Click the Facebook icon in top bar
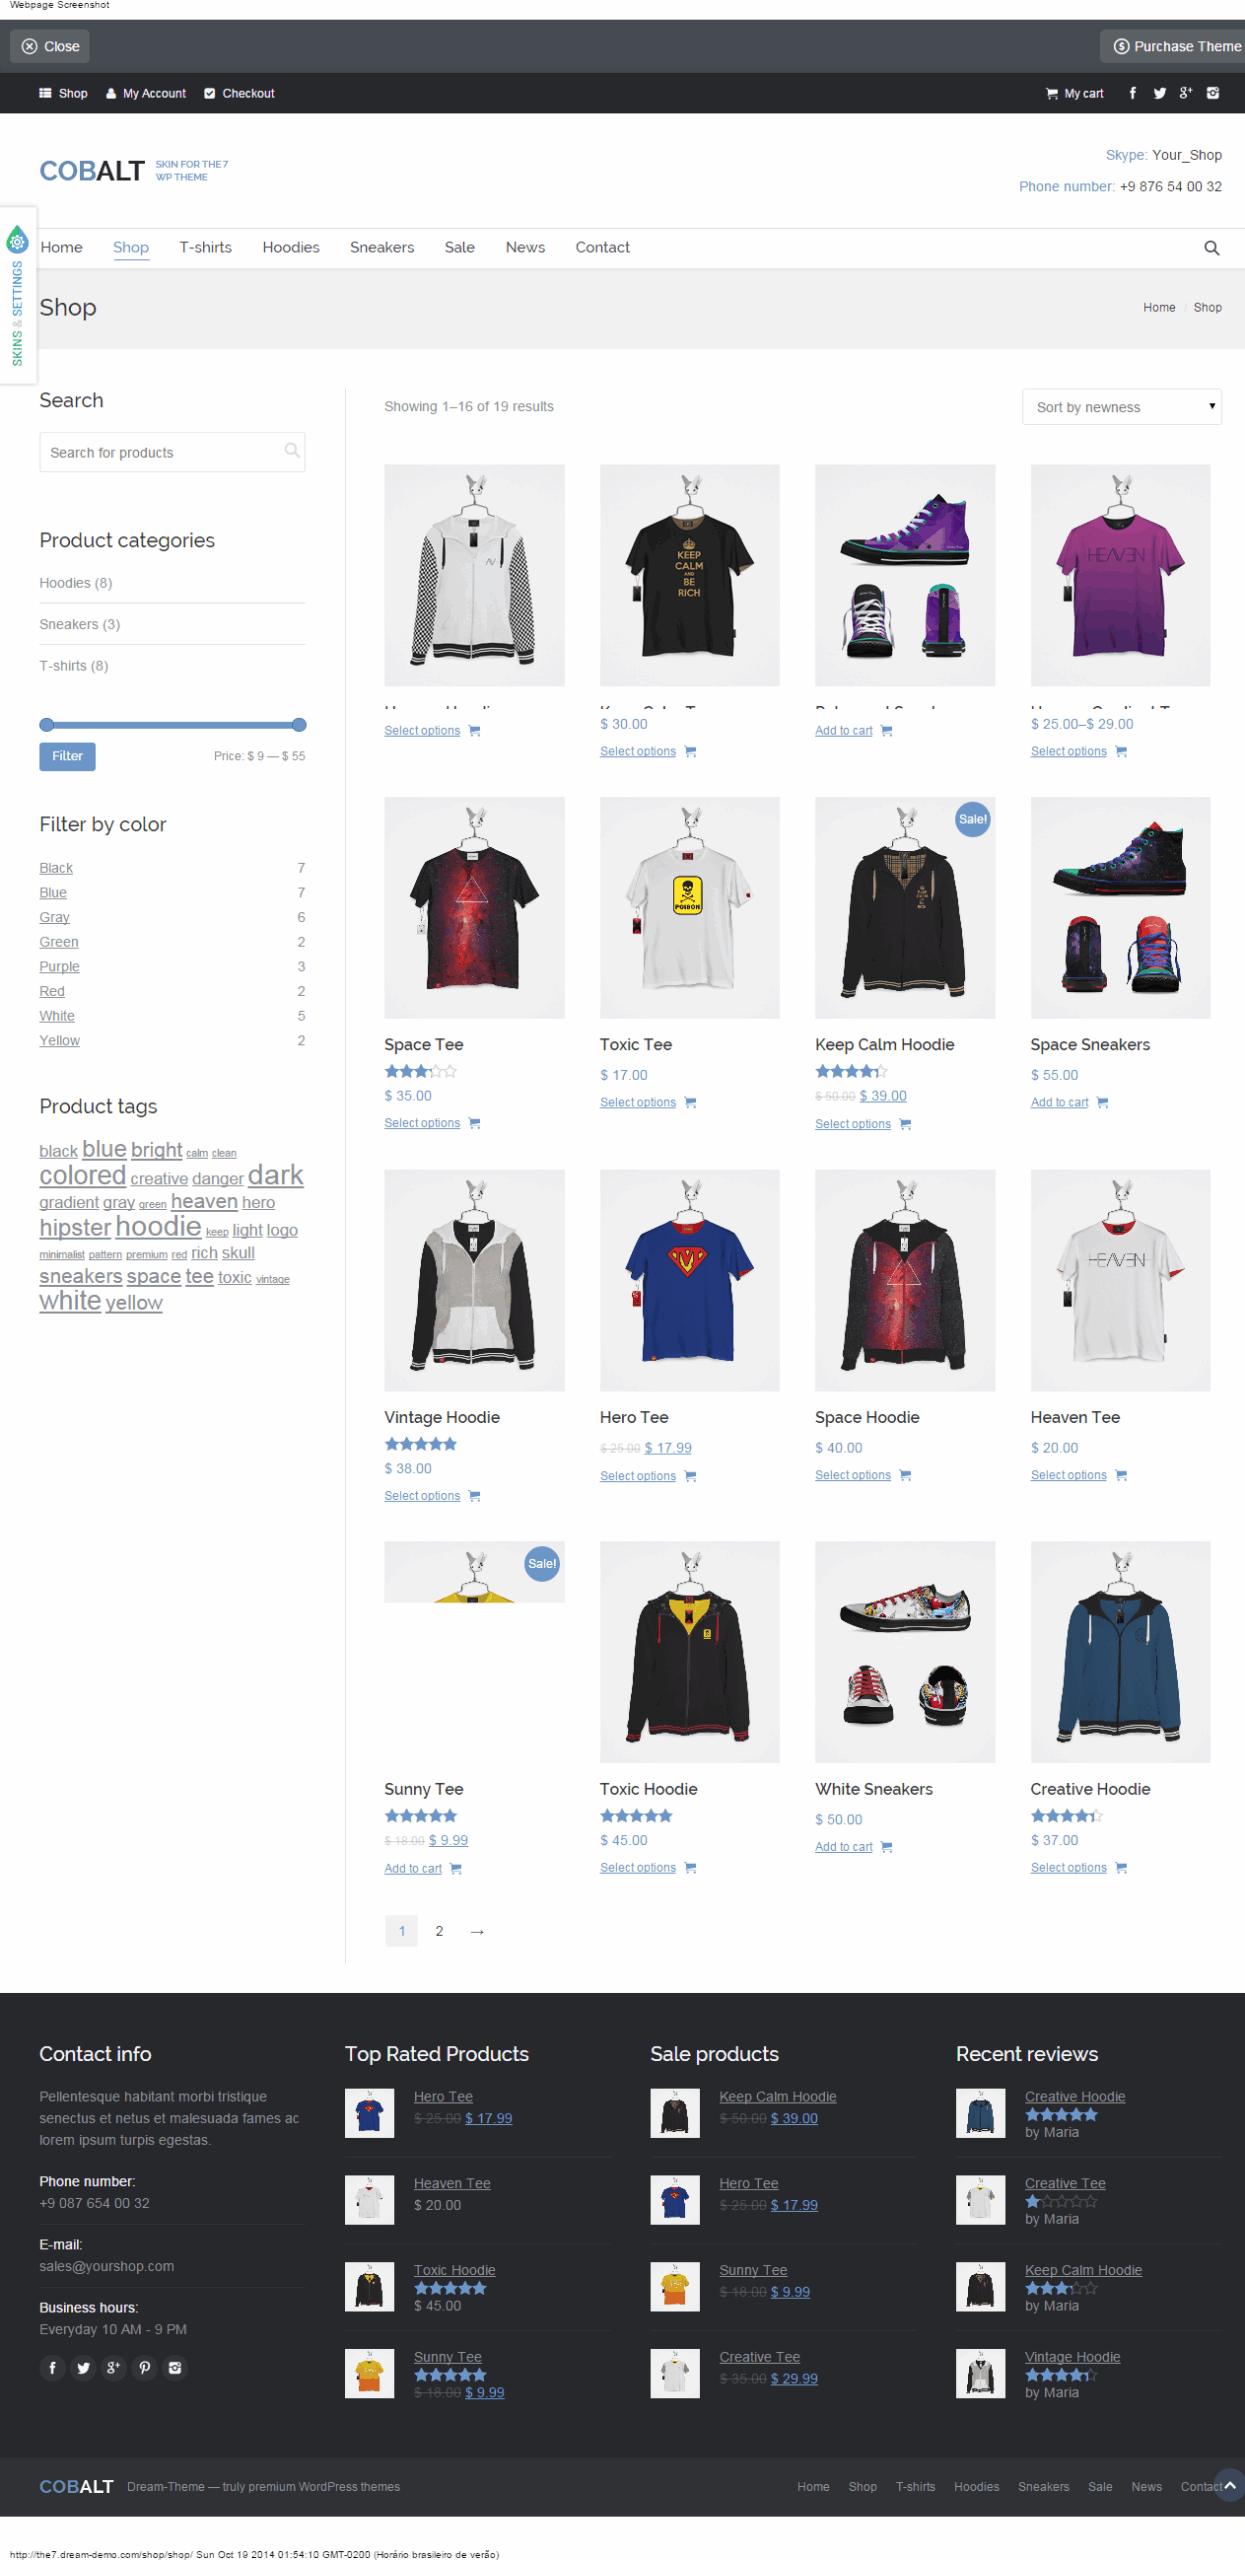Screen dimensions: 1245x2560 coord(1132,93)
